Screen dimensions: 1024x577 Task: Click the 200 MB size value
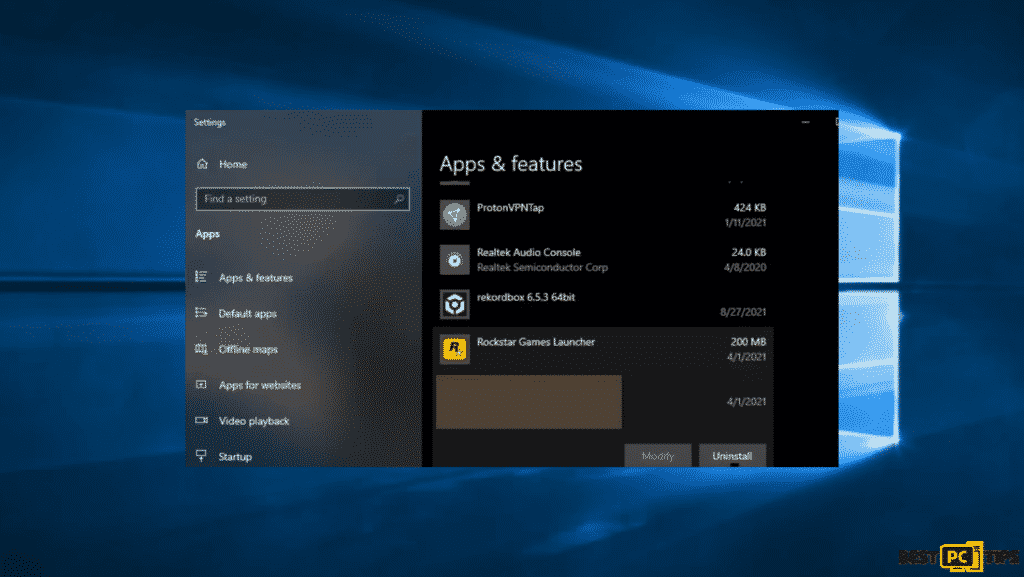click(748, 342)
